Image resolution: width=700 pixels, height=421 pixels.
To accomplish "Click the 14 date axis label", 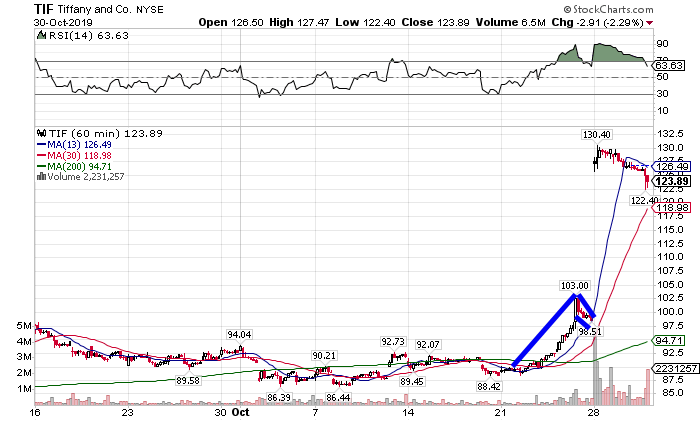I will pos(408,412).
